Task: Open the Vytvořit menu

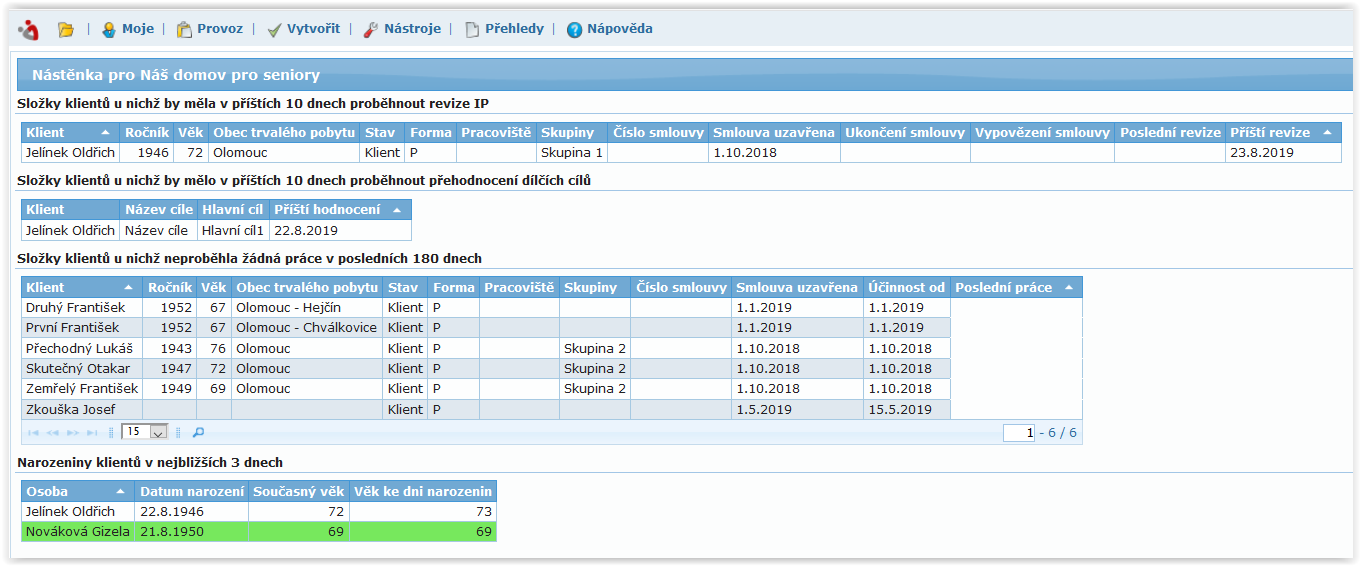Action: (x=304, y=29)
